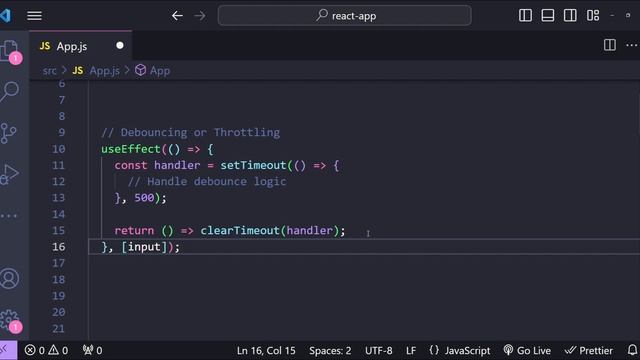Open the forwarded ports indicator showing 0
Screen dimensions: 640x360
click(x=93, y=350)
